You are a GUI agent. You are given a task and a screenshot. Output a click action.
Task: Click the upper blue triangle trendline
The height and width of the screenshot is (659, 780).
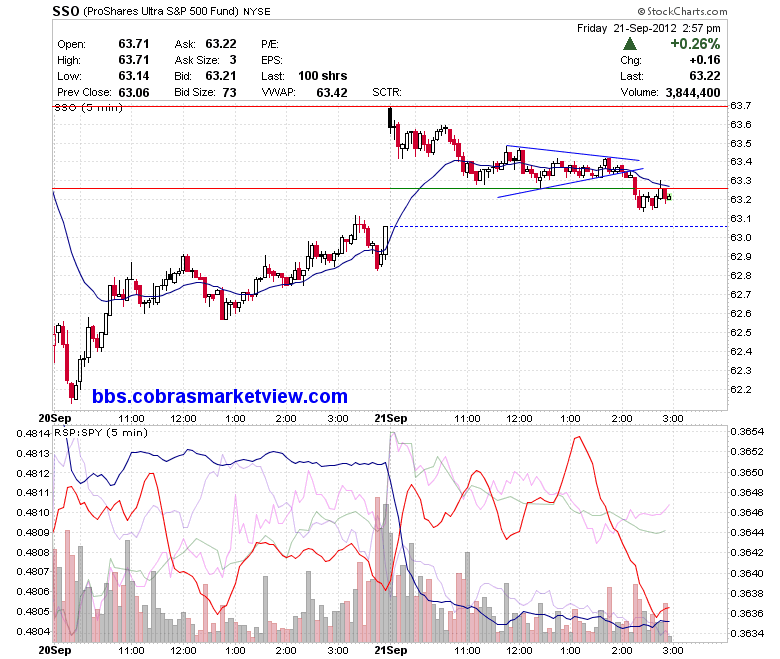point(573,153)
